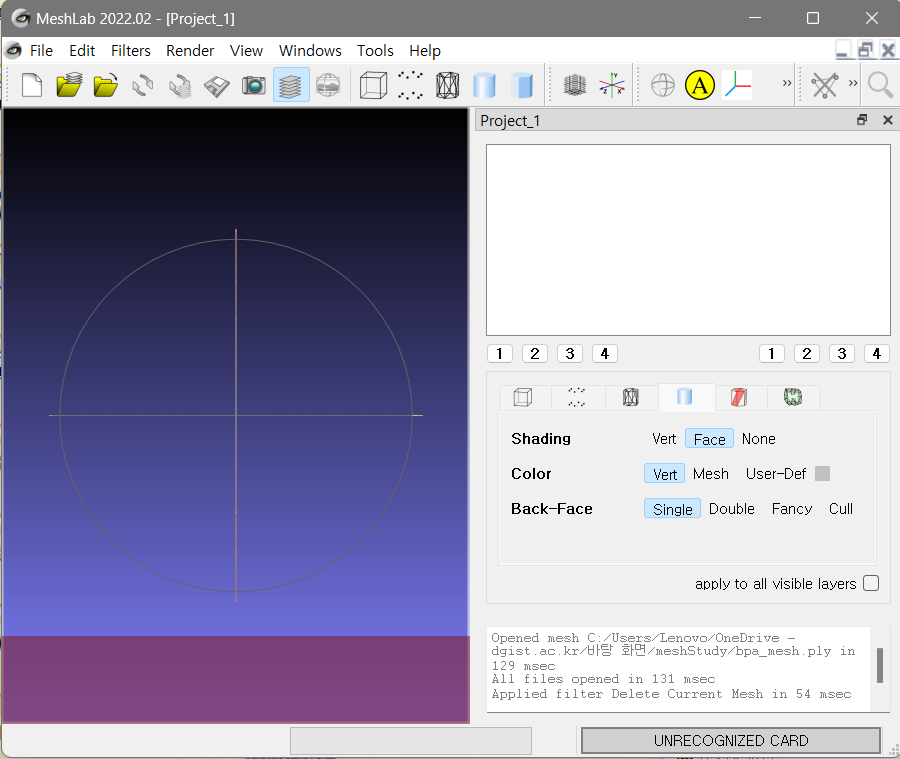This screenshot has width=900, height=759.
Task: Set Color to Vert
Action: 665,474
